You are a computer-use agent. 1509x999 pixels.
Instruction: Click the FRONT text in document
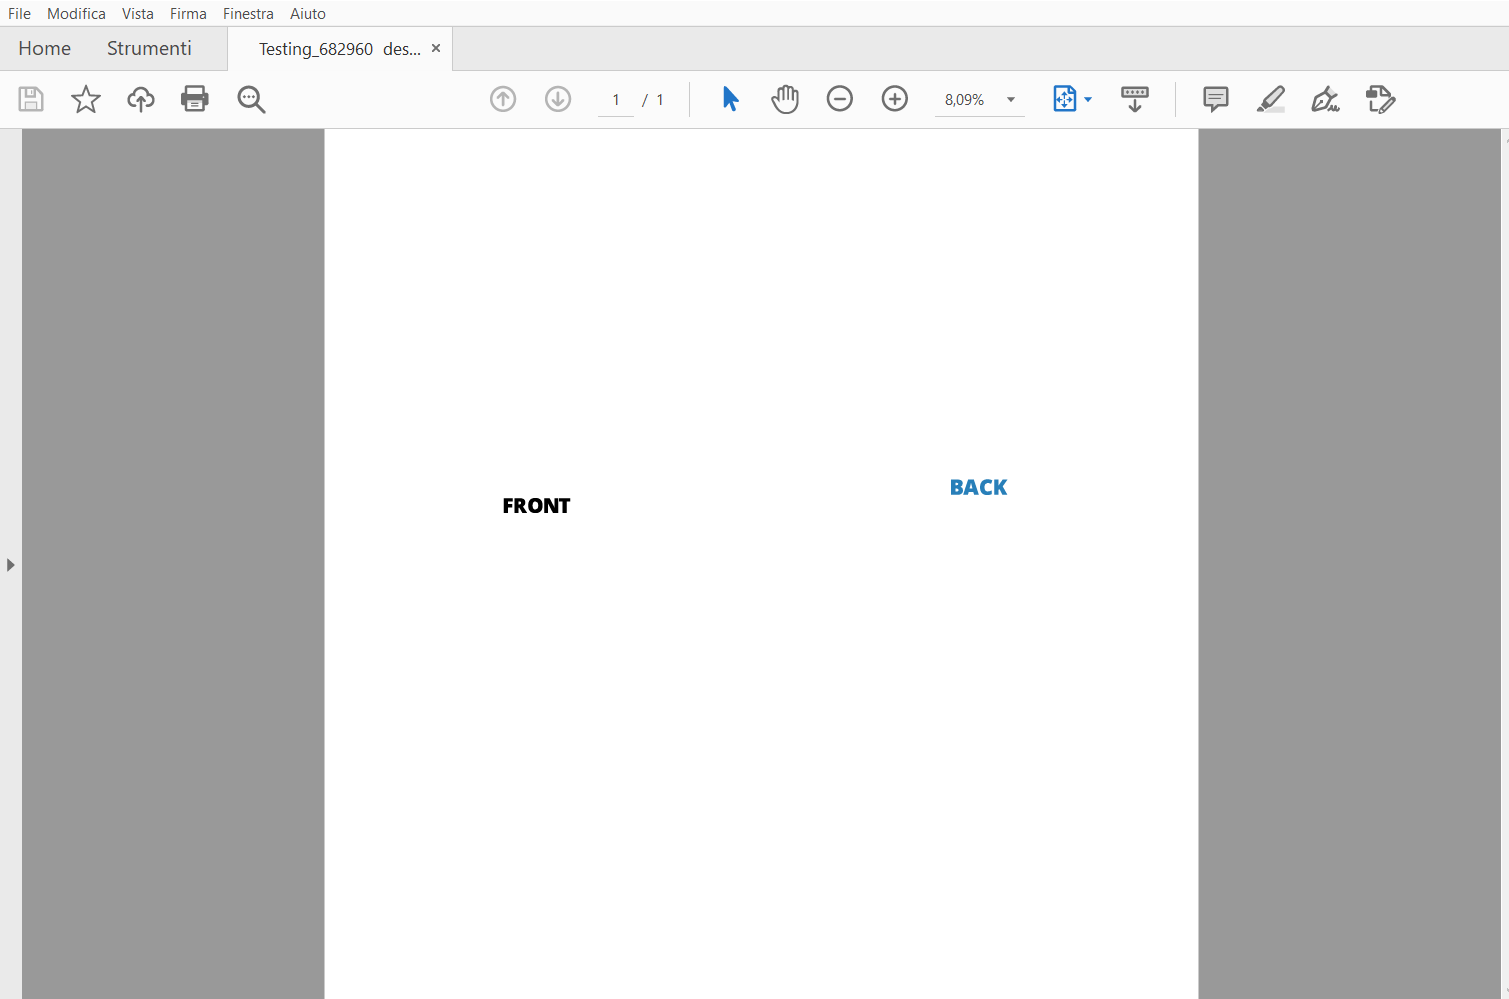coord(536,506)
